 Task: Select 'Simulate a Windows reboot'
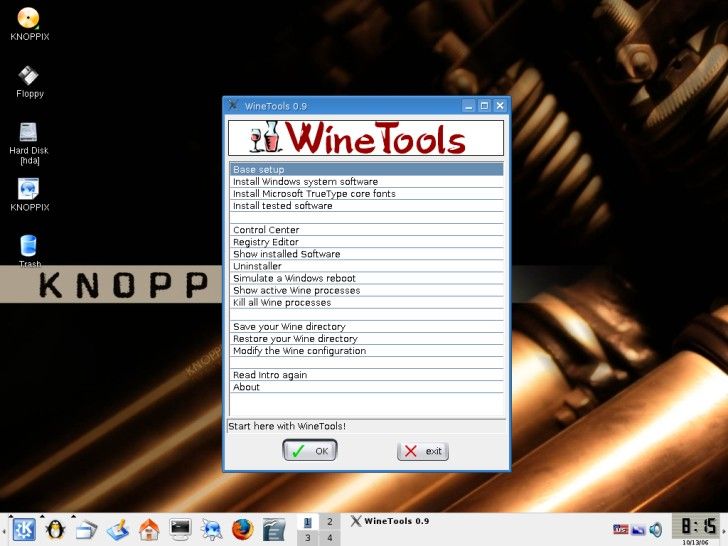tap(366, 278)
